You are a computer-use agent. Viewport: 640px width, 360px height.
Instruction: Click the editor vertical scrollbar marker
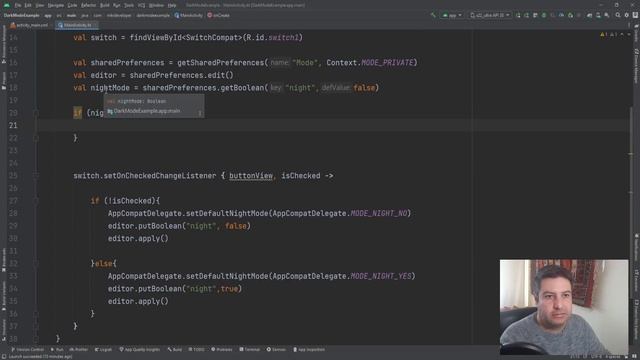coord(631,154)
